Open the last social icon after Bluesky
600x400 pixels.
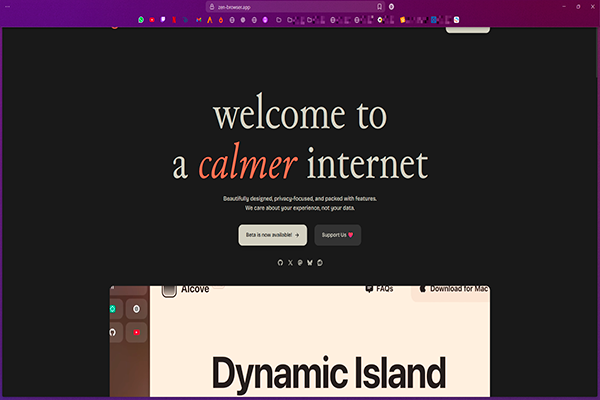[x=320, y=263]
